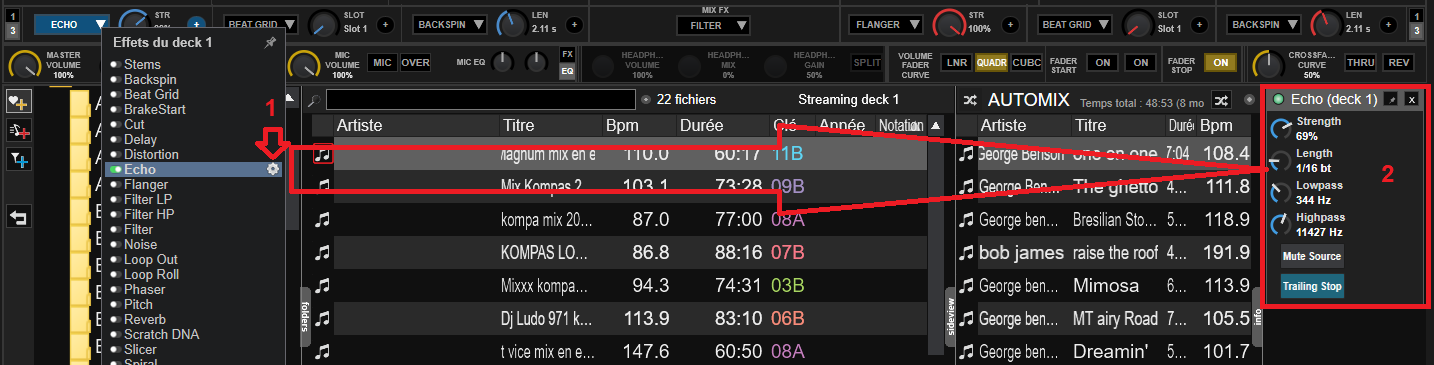Screen dimensions: 1434x365
Task: Click the browser search input field
Action: 481,100
